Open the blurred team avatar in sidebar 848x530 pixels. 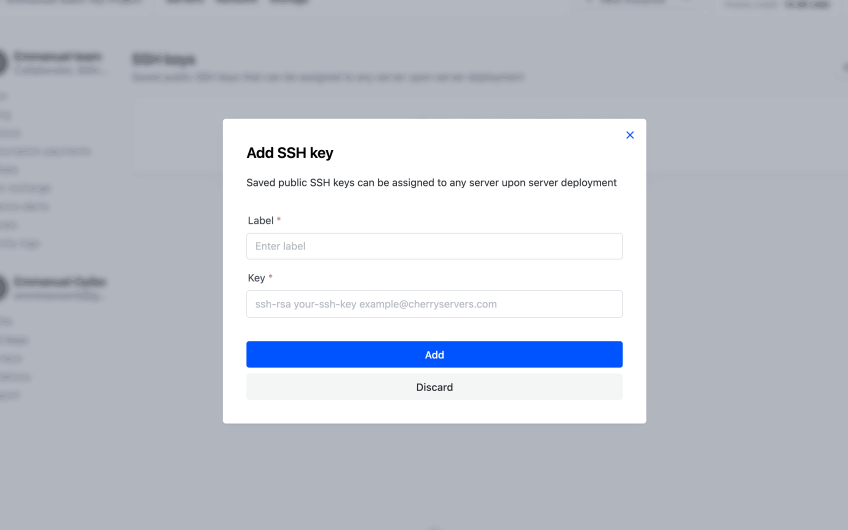click(x=3, y=63)
